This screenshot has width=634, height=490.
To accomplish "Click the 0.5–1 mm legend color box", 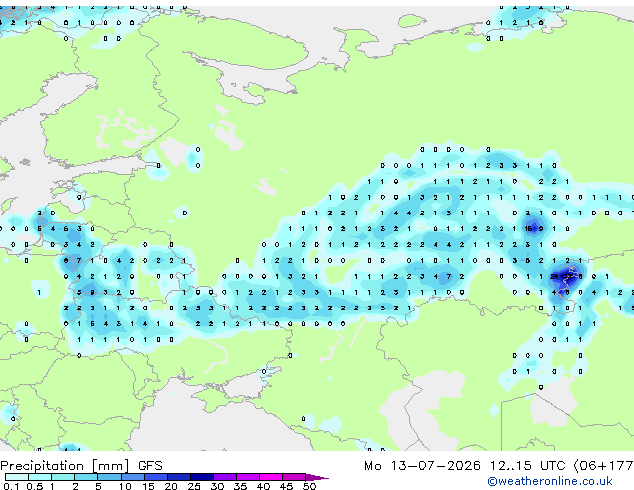I will click(x=40, y=477).
